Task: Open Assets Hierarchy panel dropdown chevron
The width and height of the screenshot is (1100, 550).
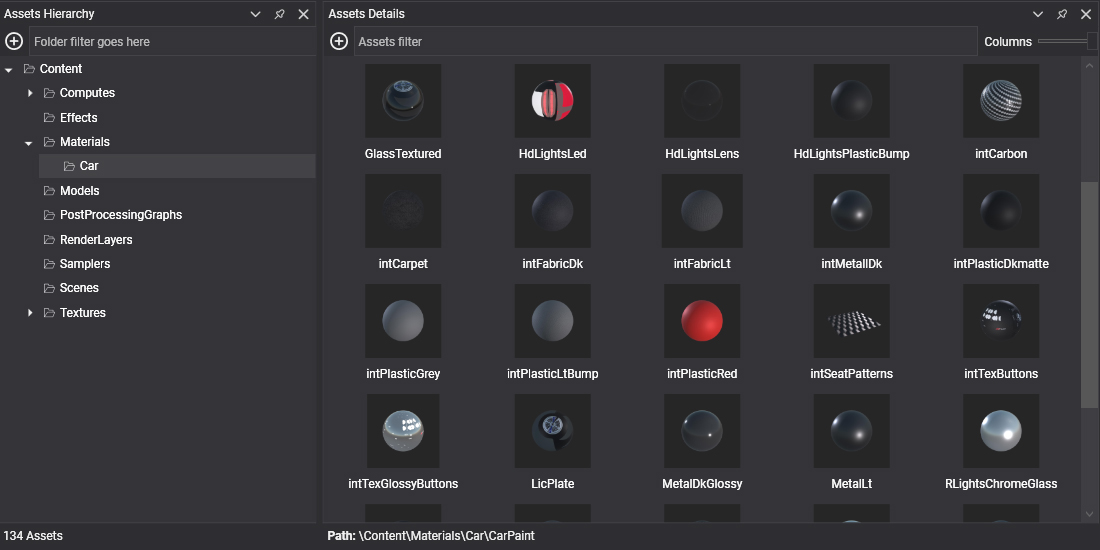Action: pyautogui.click(x=256, y=14)
